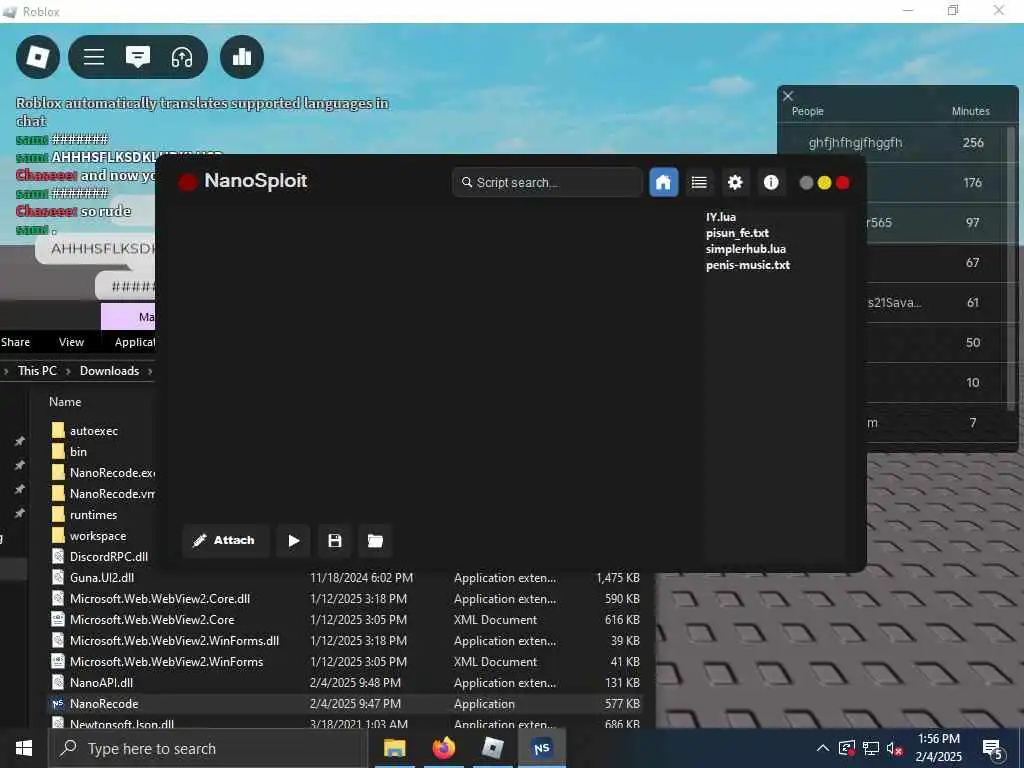Screen dimensions: 1024x768
Task: Open a script file with folder icon
Action: click(376, 541)
